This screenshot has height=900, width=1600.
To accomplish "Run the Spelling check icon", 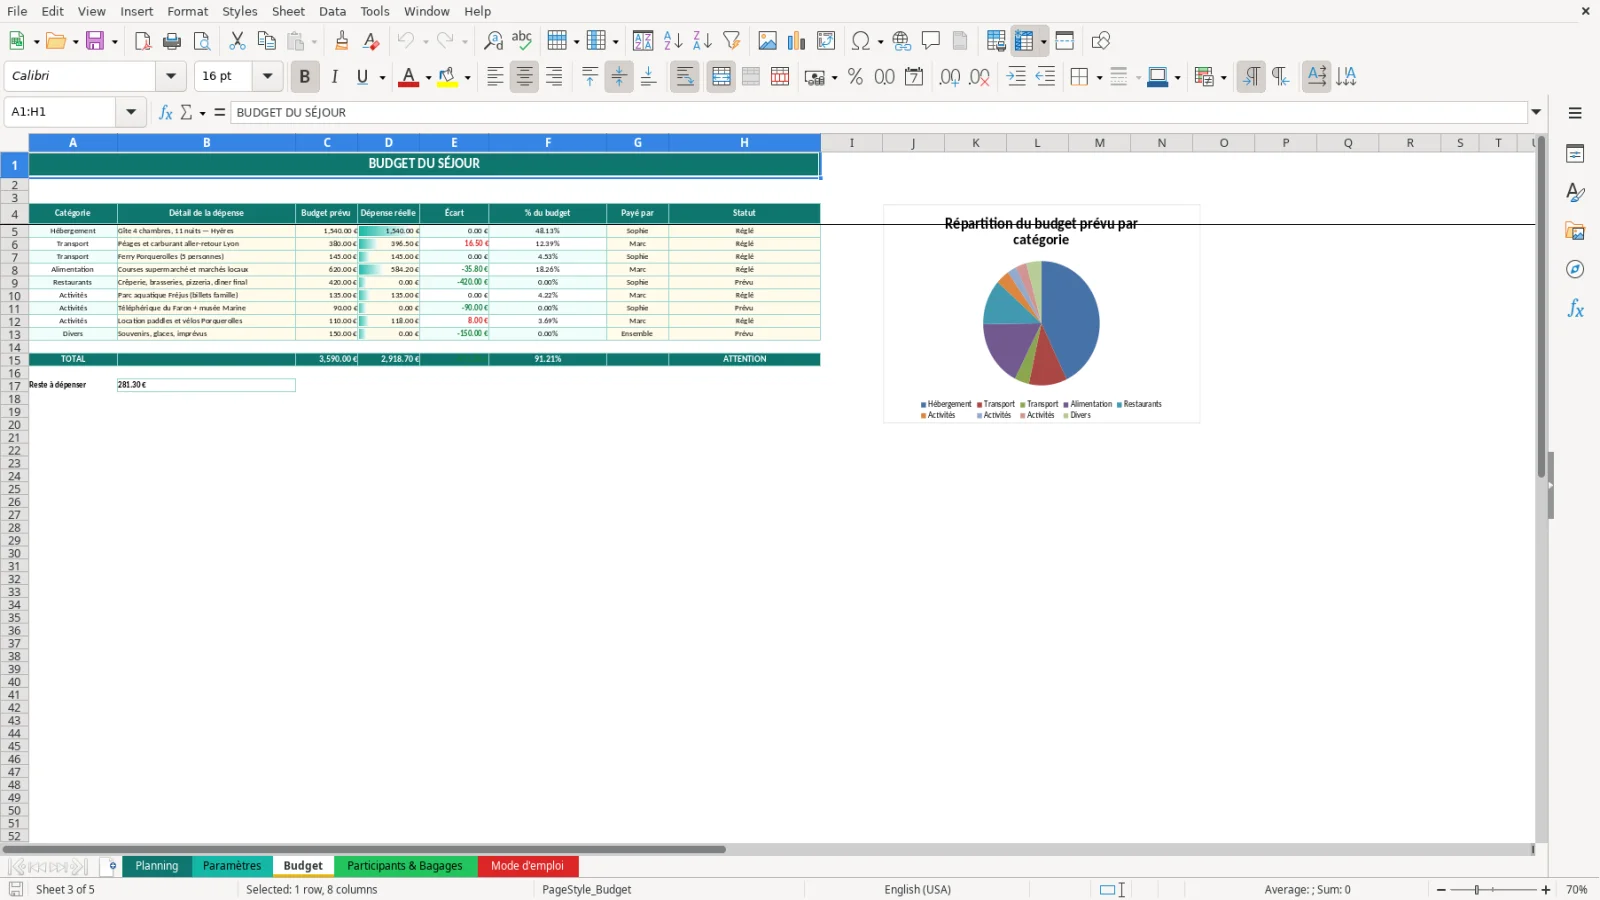I will [522, 41].
